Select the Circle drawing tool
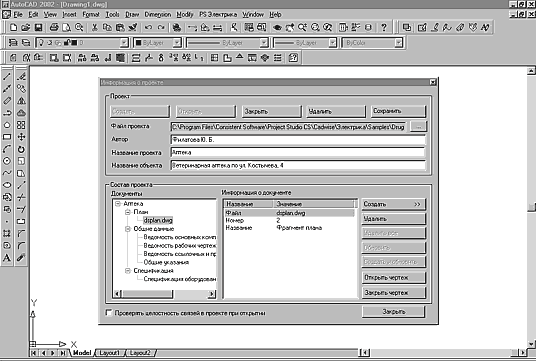The image size is (536, 361). 7,161
